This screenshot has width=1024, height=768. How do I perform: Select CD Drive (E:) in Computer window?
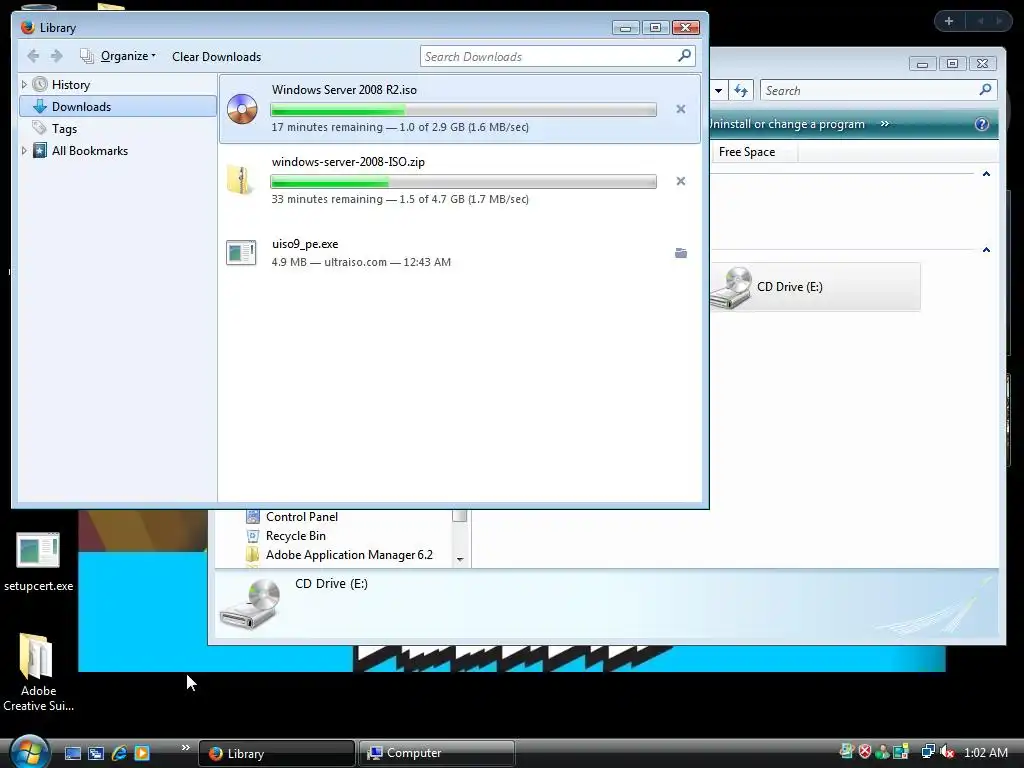[814, 287]
